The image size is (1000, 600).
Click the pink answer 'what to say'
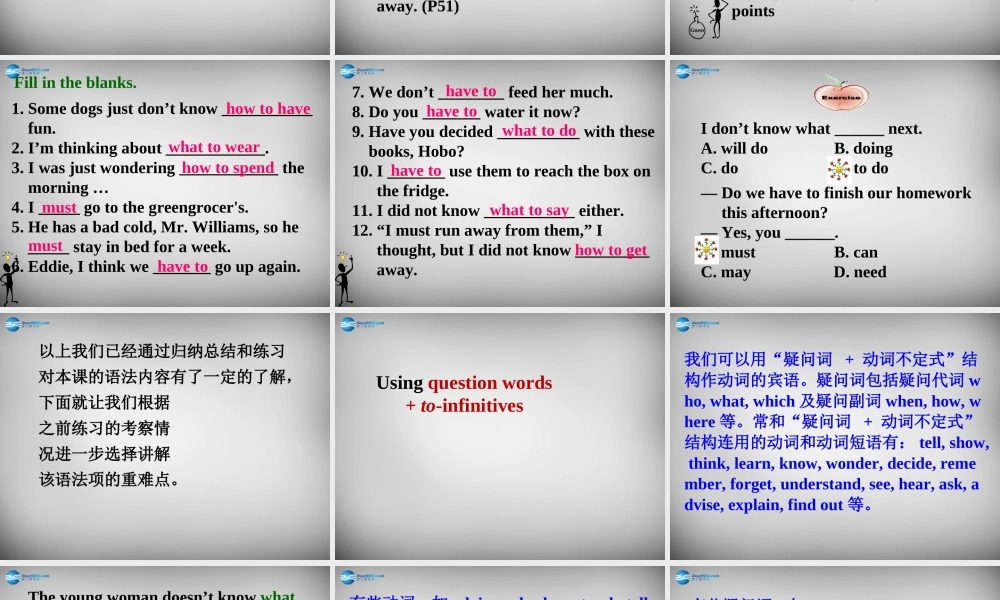point(529,210)
